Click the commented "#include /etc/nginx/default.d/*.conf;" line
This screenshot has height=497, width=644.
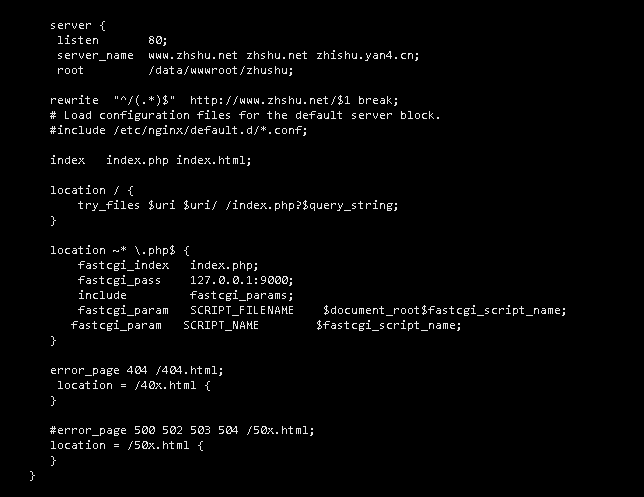coord(179,130)
